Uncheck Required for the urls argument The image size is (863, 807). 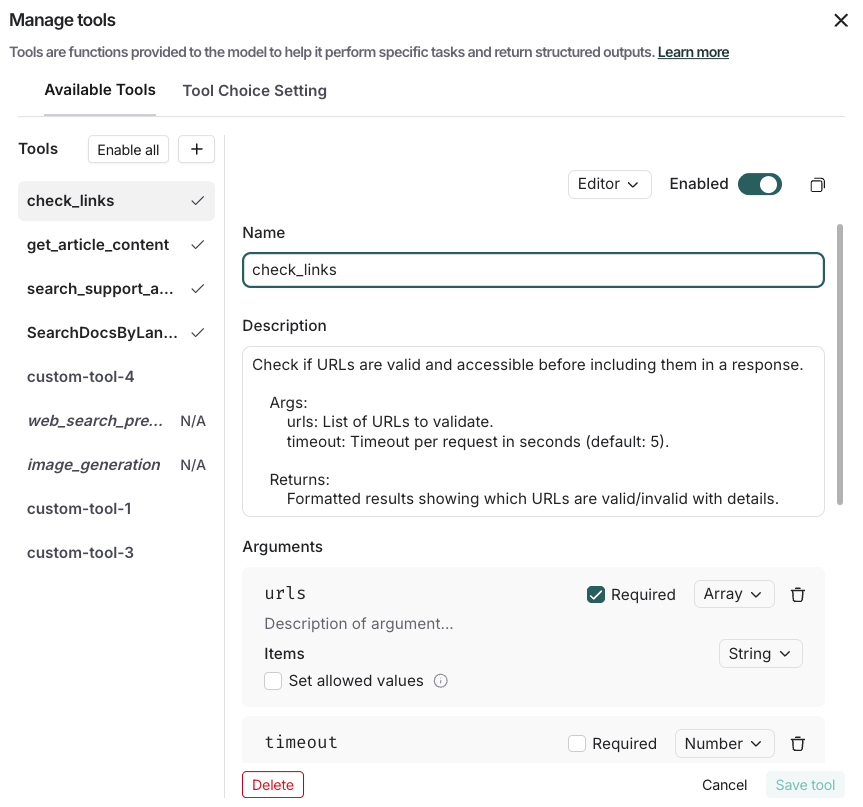pos(596,594)
